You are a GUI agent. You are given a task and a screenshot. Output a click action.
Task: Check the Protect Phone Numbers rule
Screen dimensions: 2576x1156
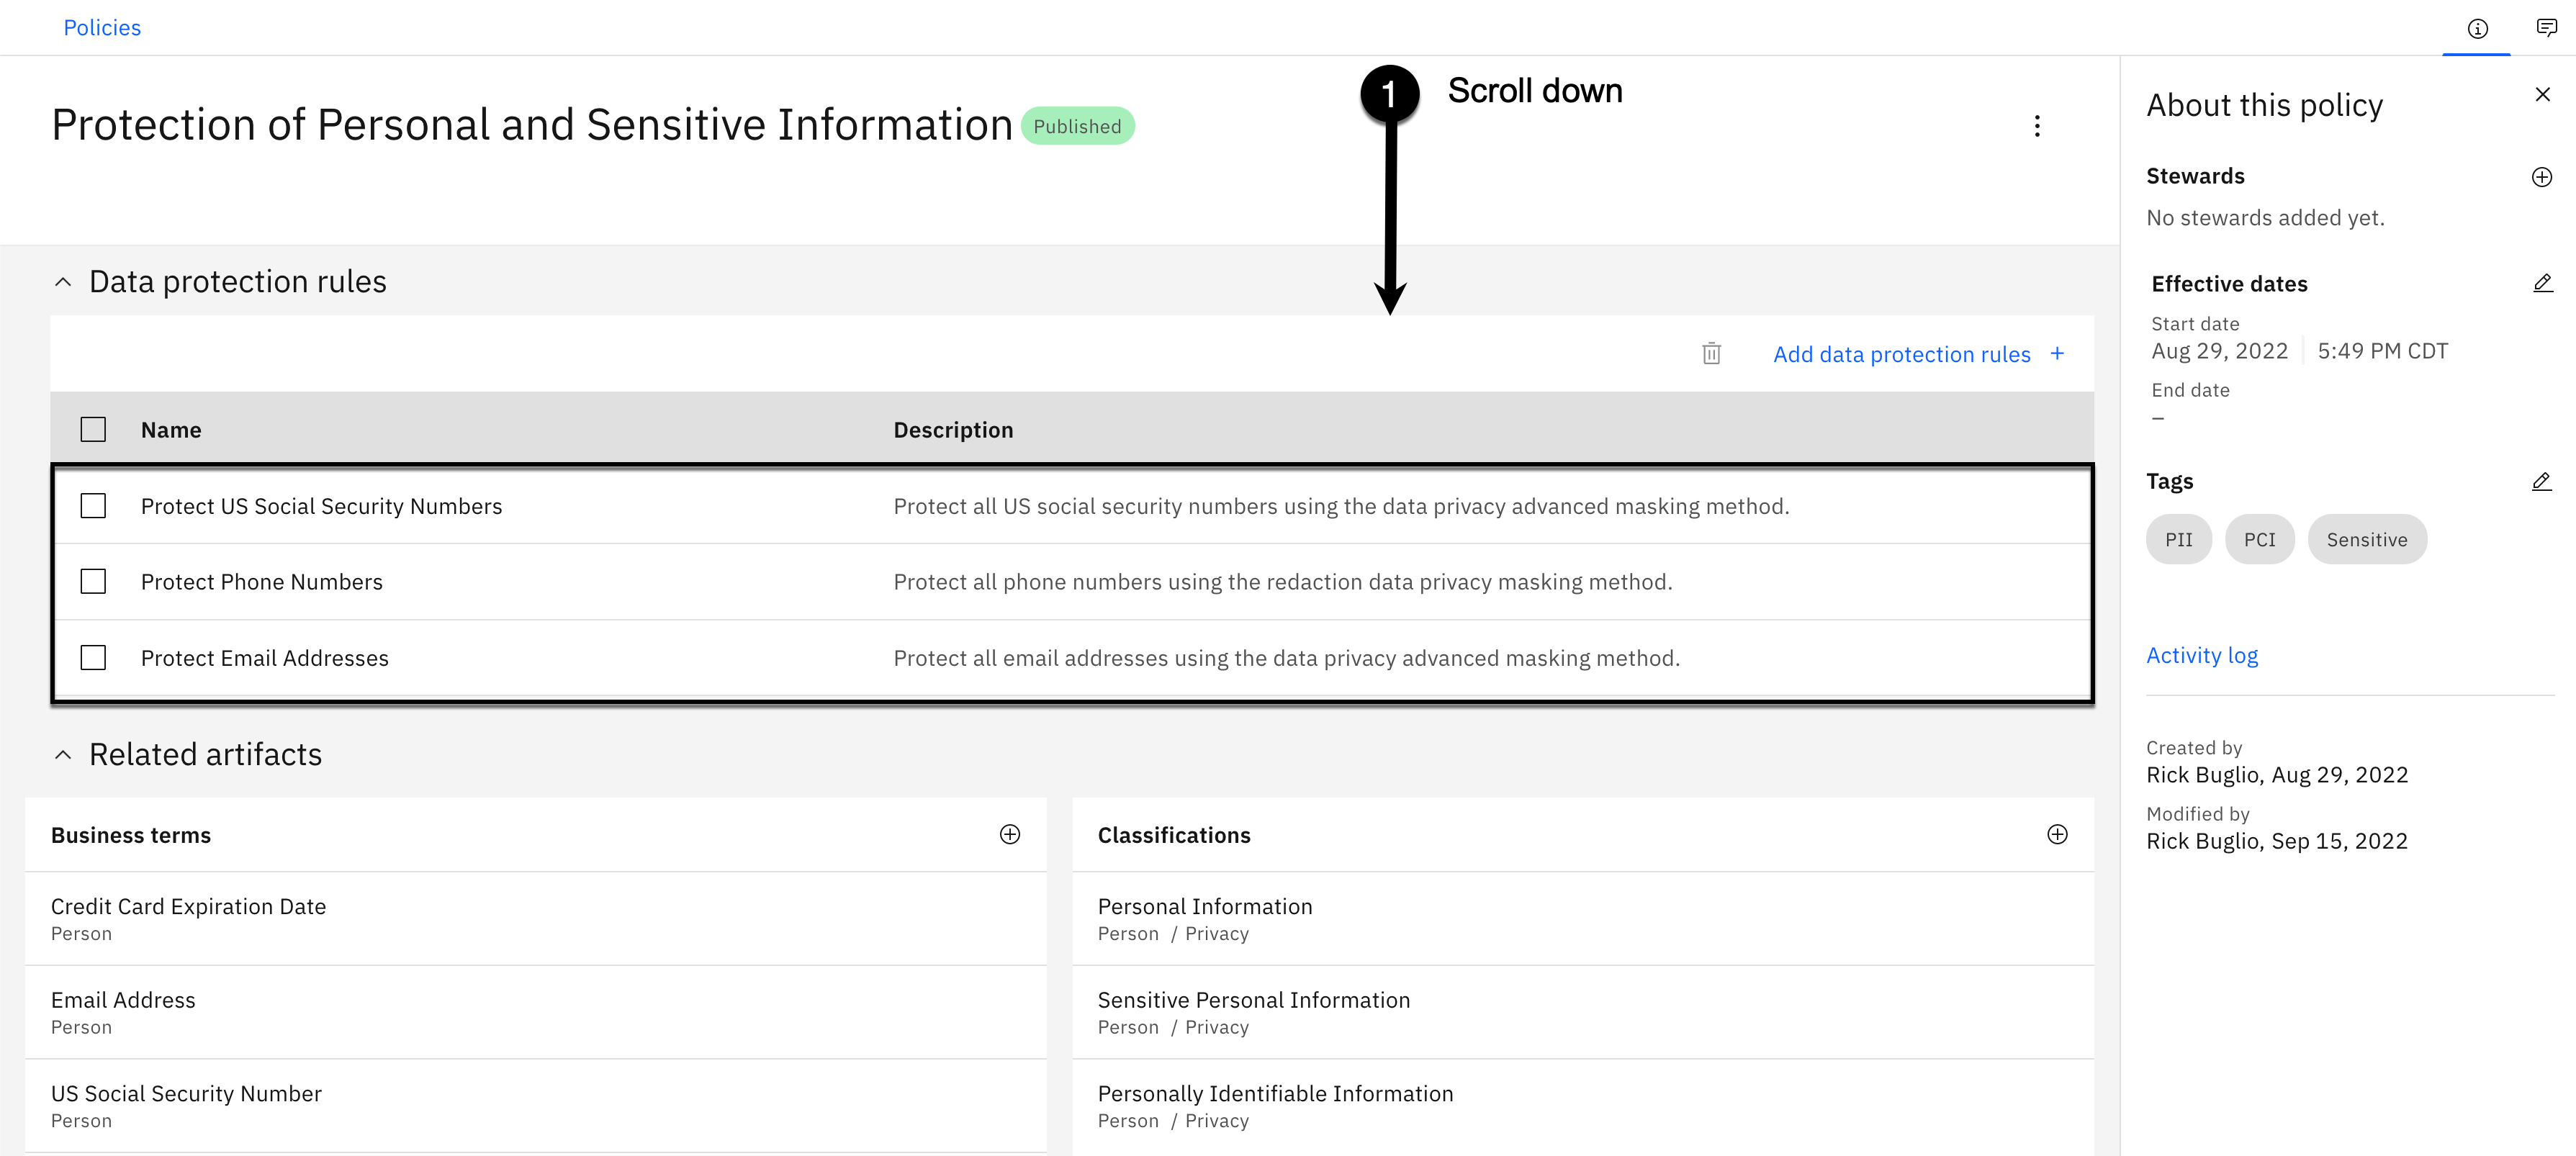(93, 582)
